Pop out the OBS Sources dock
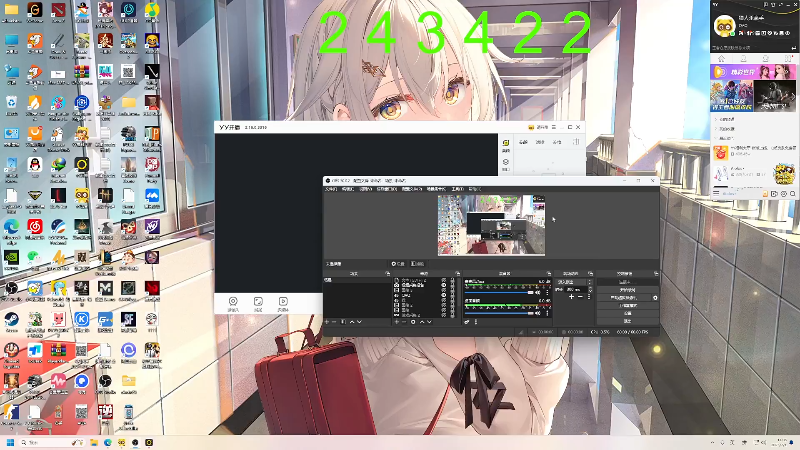 coord(458,273)
